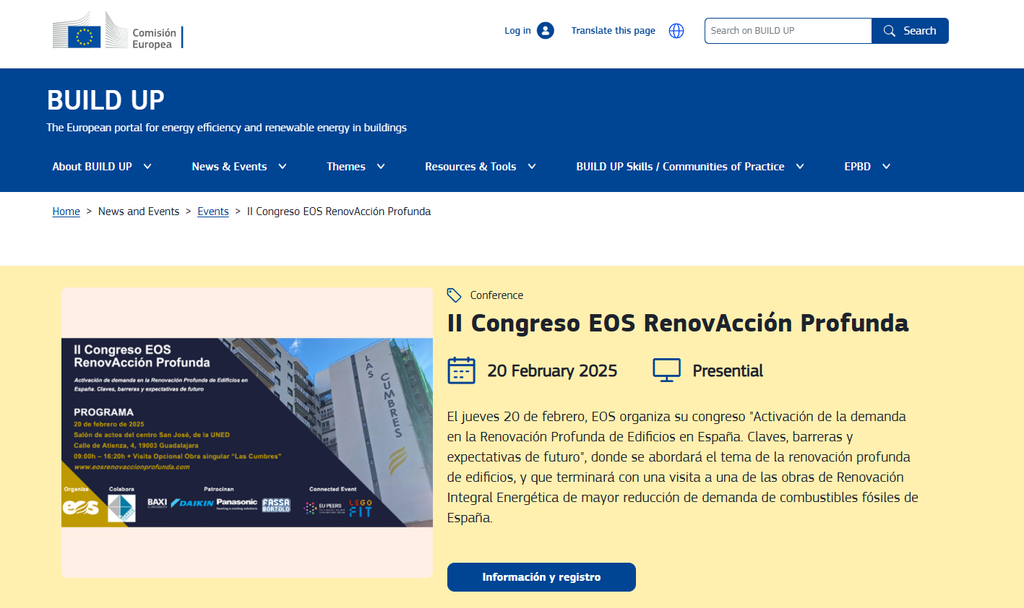Expand the EPBD dropdown chevron
Viewport: 1024px width, 608px height.
coord(886,167)
